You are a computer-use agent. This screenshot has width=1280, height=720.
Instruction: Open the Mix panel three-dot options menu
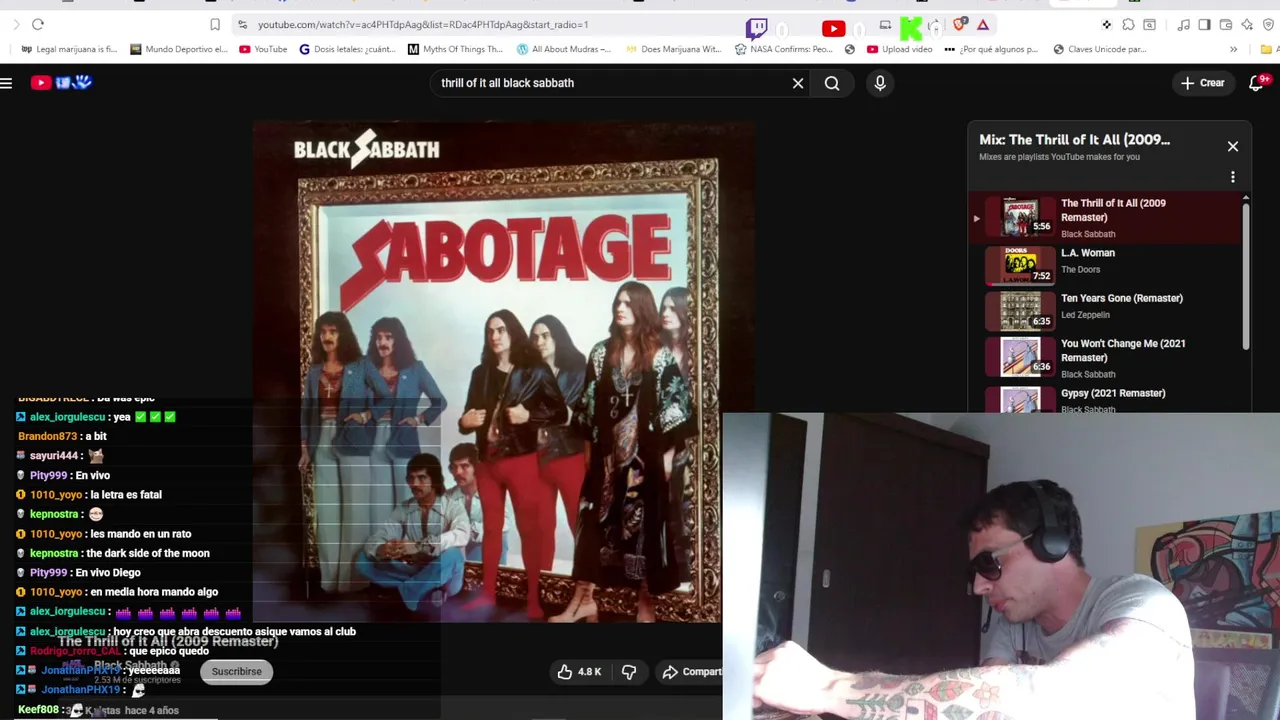[1233, 177]
